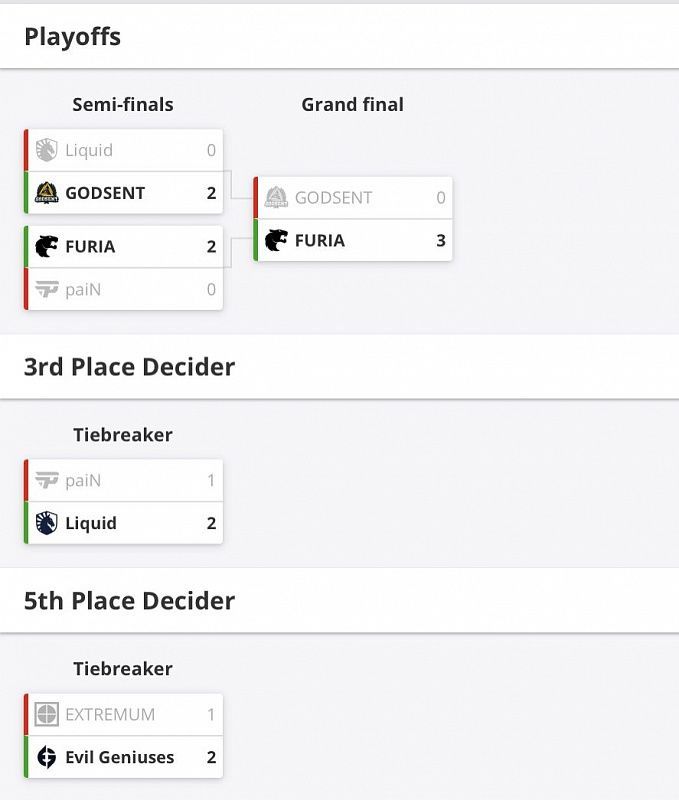Viewport: 679px width, 800px height.
Task: Click the paiN logo in the 3rd place tiebreaker
Action: (x=46, y=481)
